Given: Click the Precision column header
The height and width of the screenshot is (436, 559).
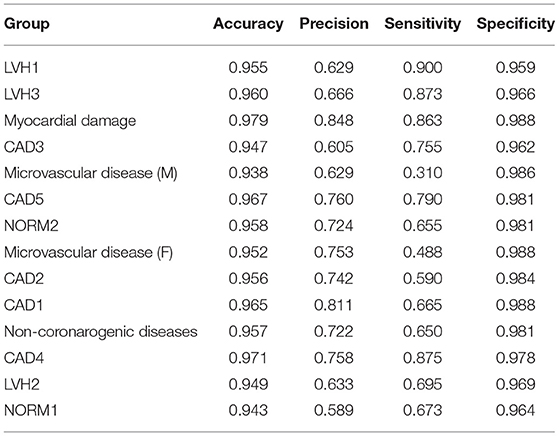Looking at the screenshot, I should pos(334,24).
